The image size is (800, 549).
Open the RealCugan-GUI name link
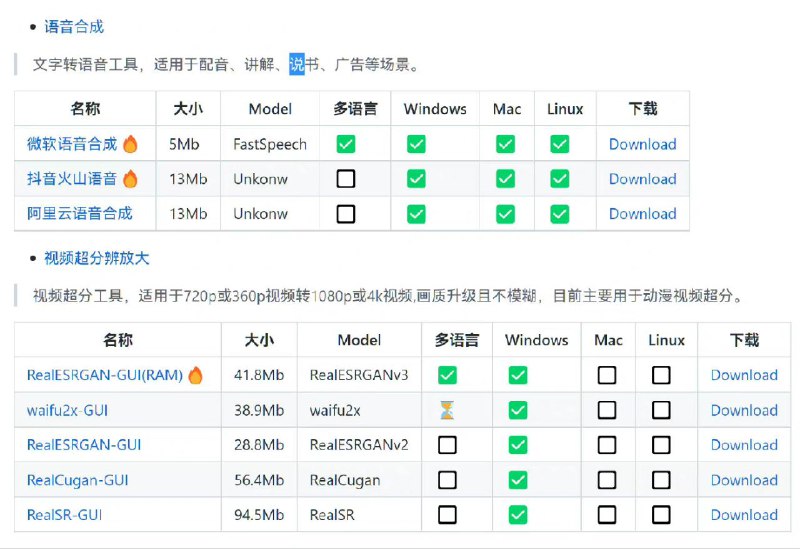click(77, 480)
